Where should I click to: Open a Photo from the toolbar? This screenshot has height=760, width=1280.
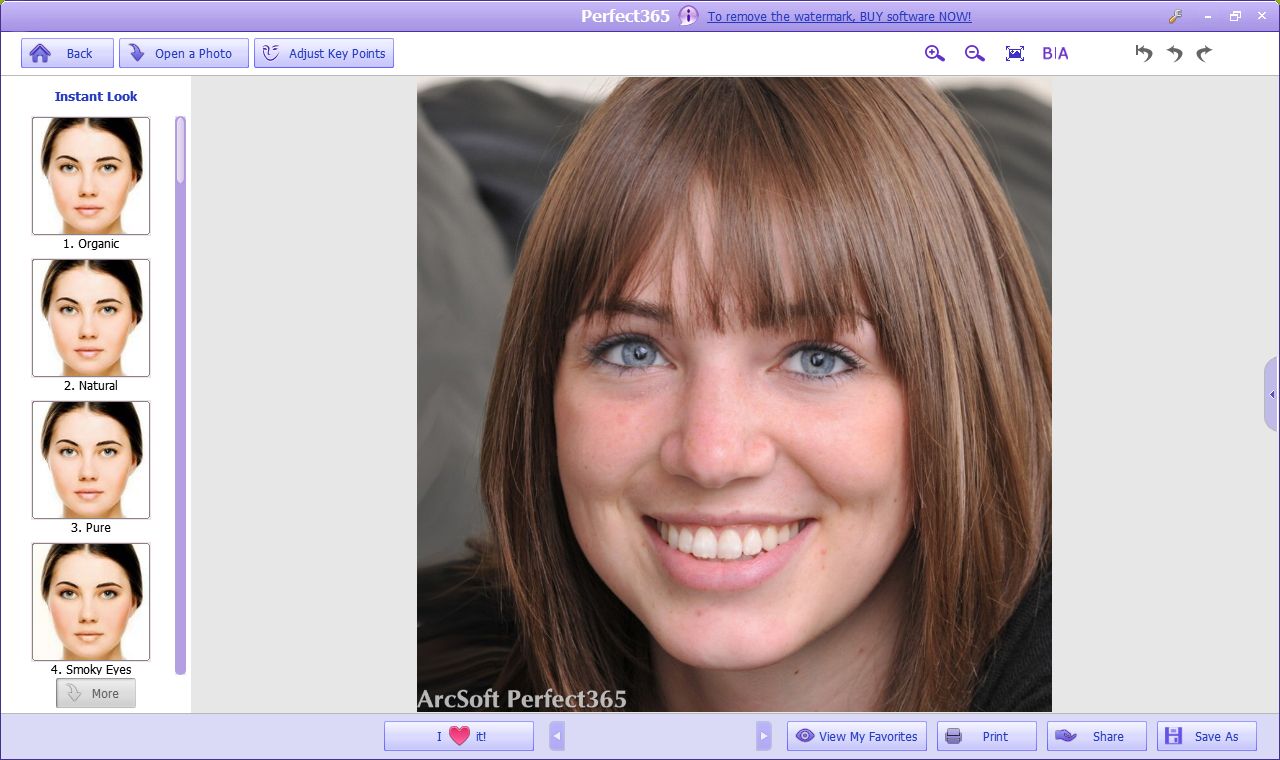183,53
